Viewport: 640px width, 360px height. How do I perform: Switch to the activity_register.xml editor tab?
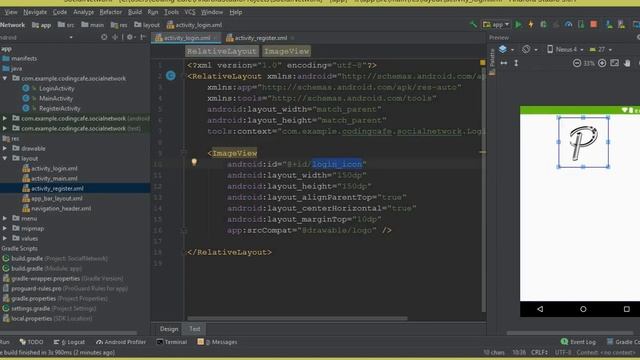(260, 38)
